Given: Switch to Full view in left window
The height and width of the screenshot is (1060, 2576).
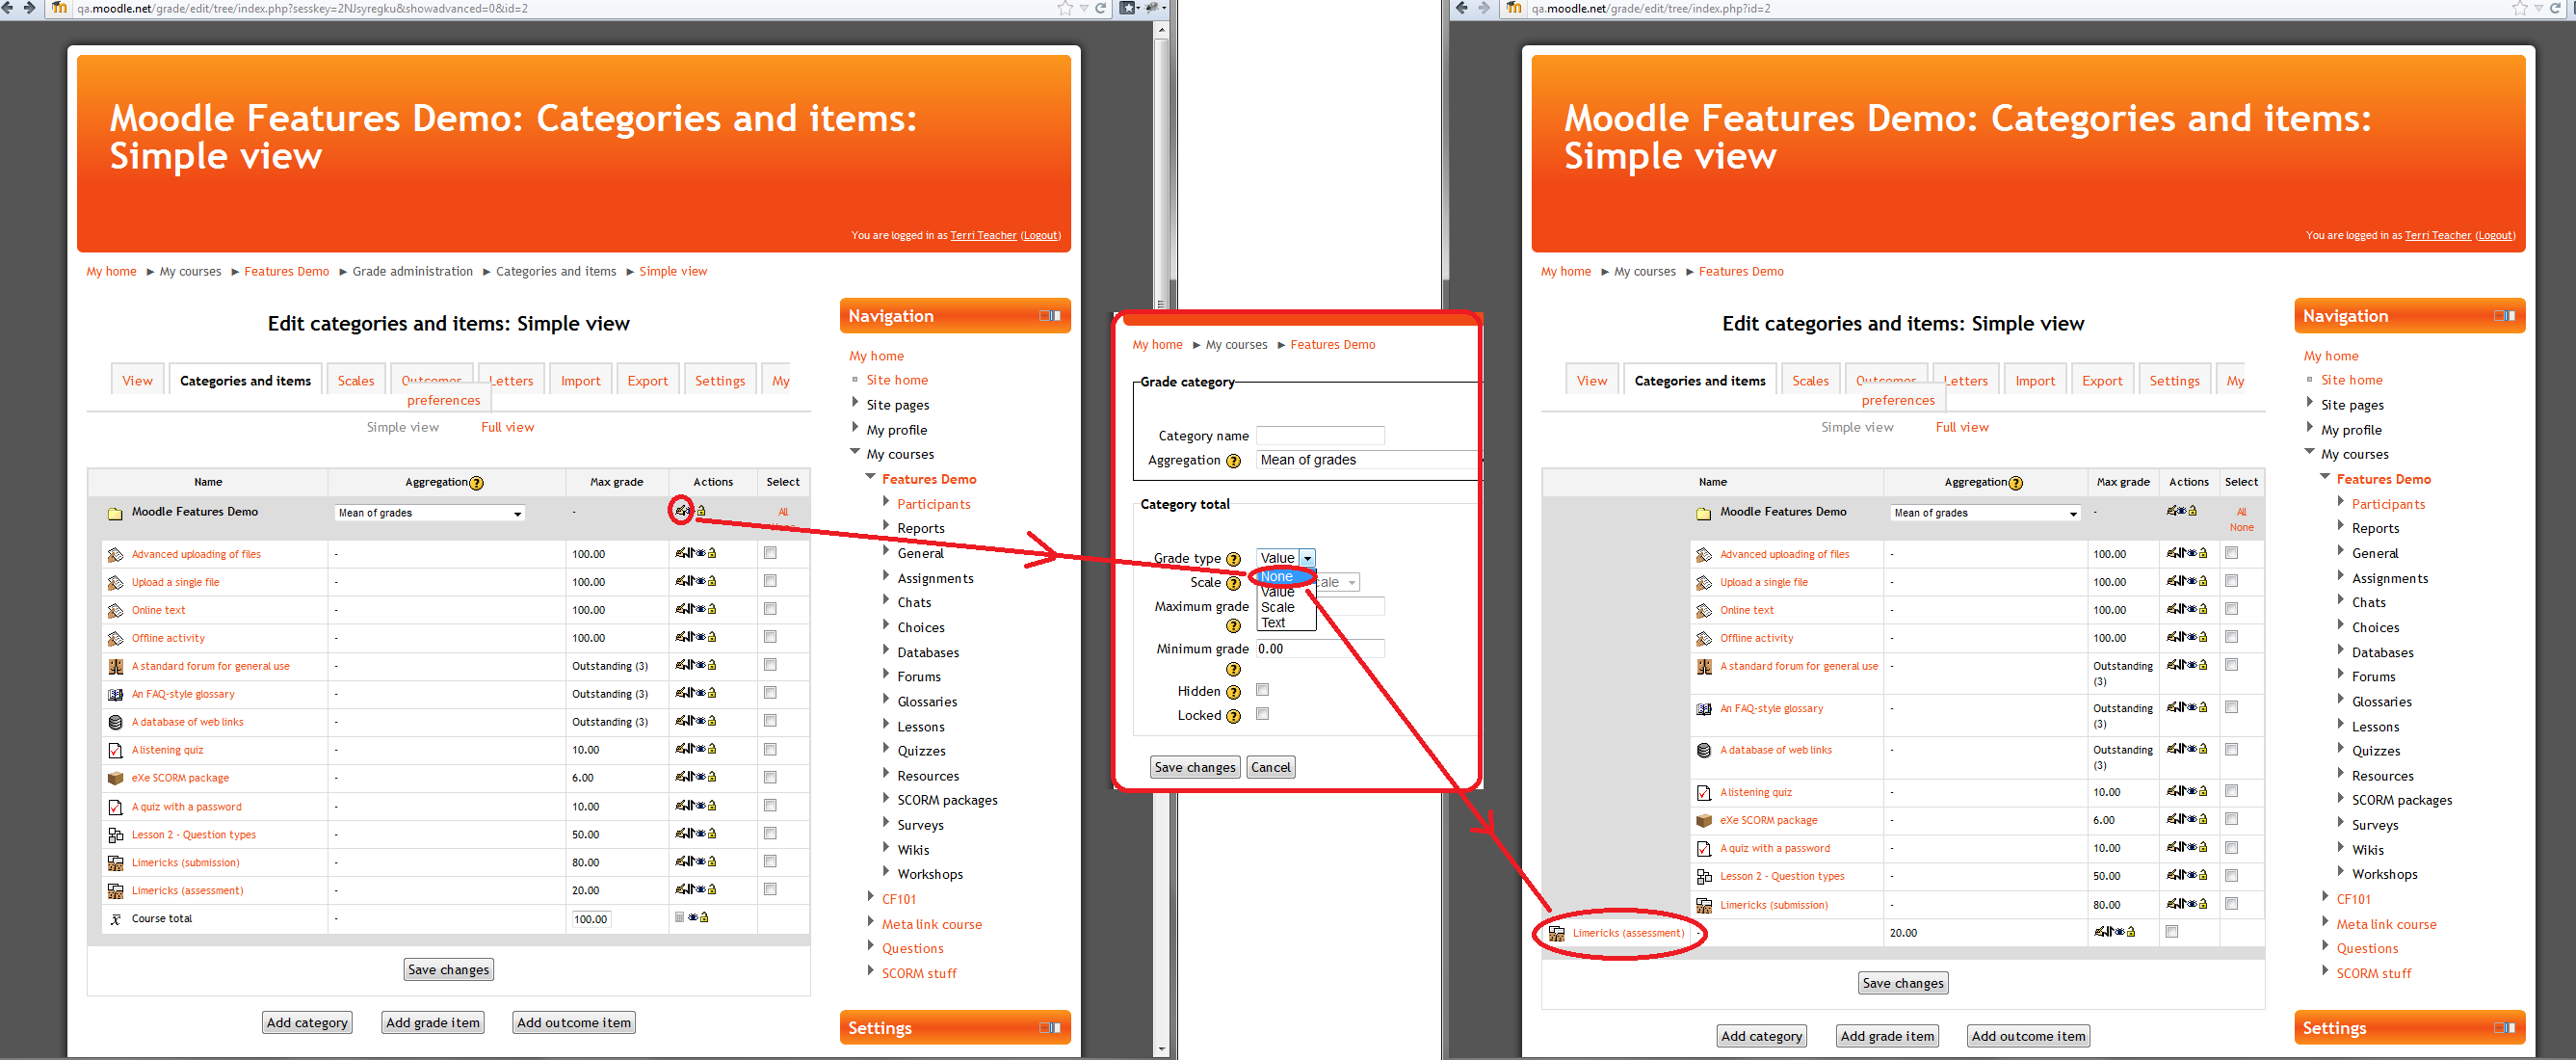Looking at the screenshot, I should (507, 427).
